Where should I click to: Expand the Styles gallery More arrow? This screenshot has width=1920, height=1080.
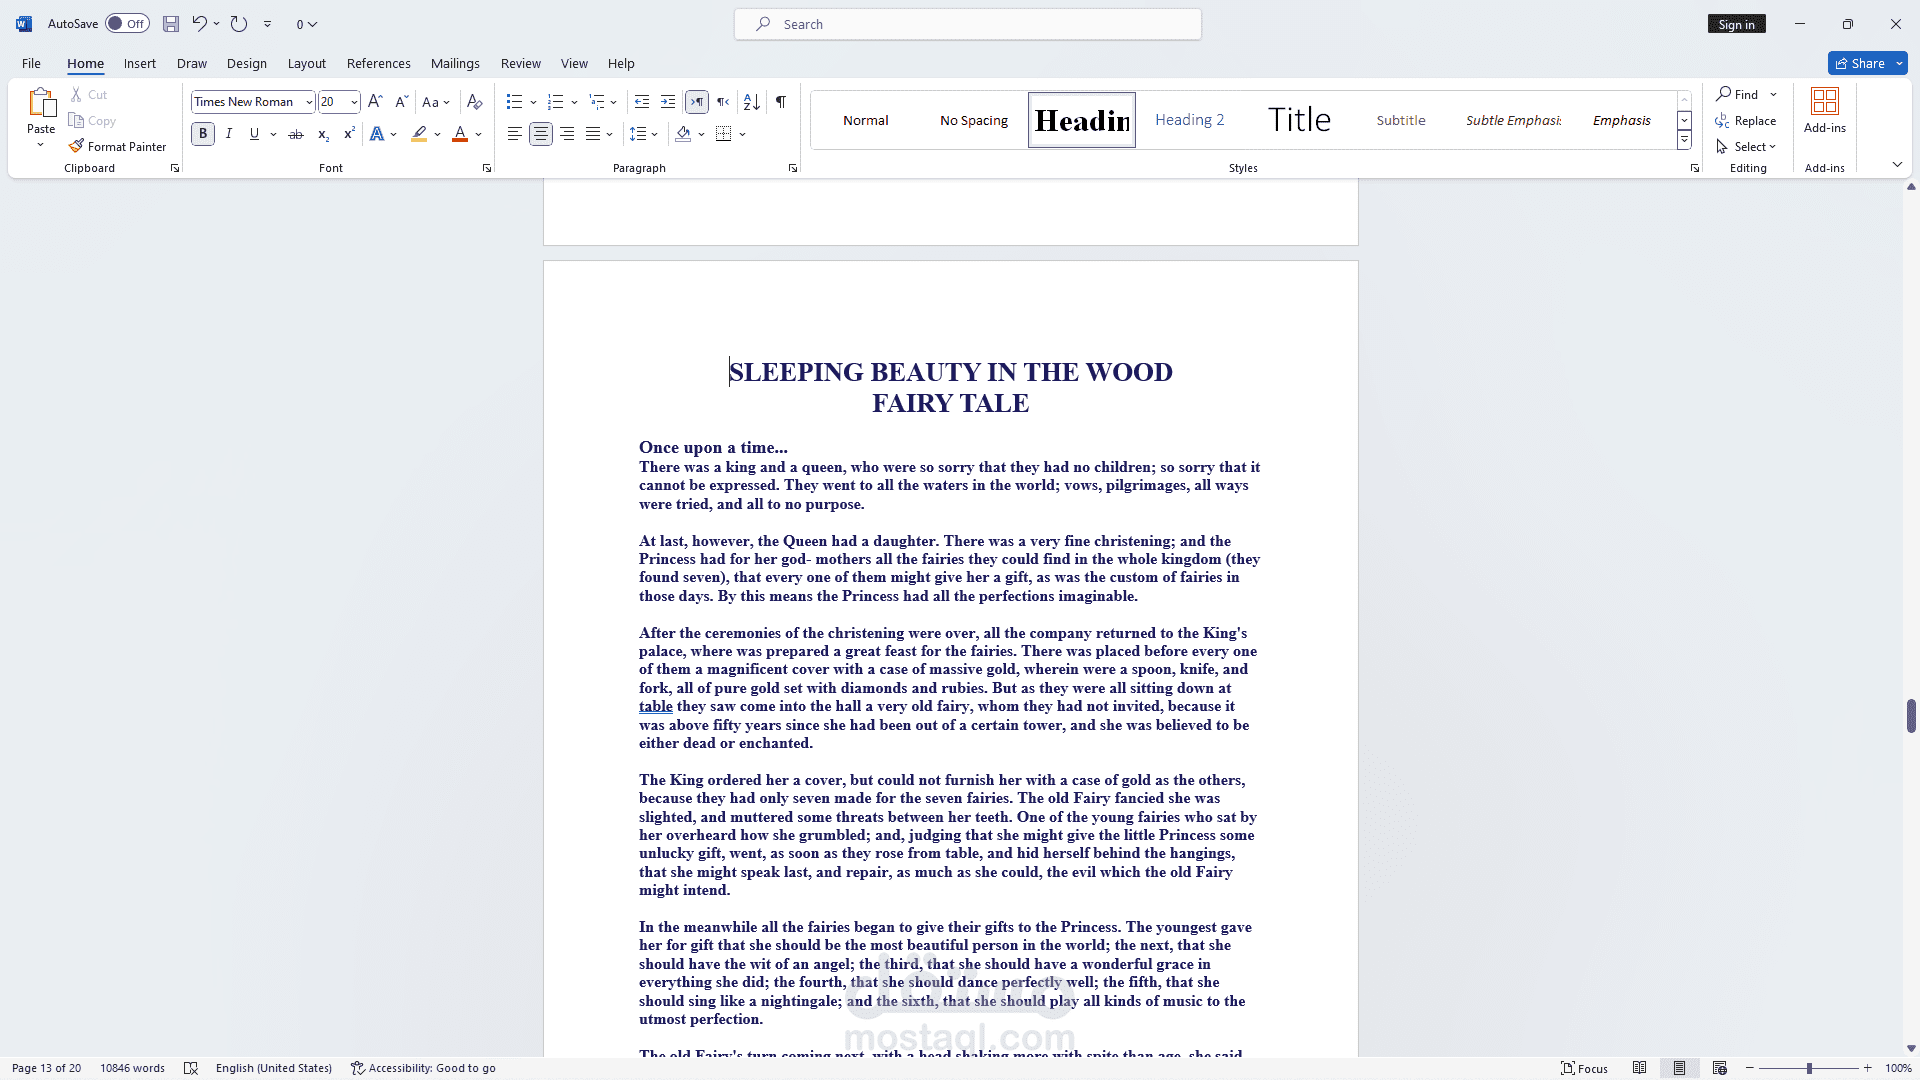(1684, 141)
